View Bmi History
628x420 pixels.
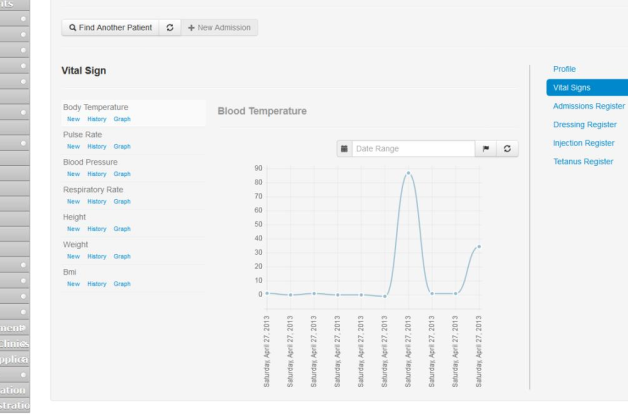97,284
